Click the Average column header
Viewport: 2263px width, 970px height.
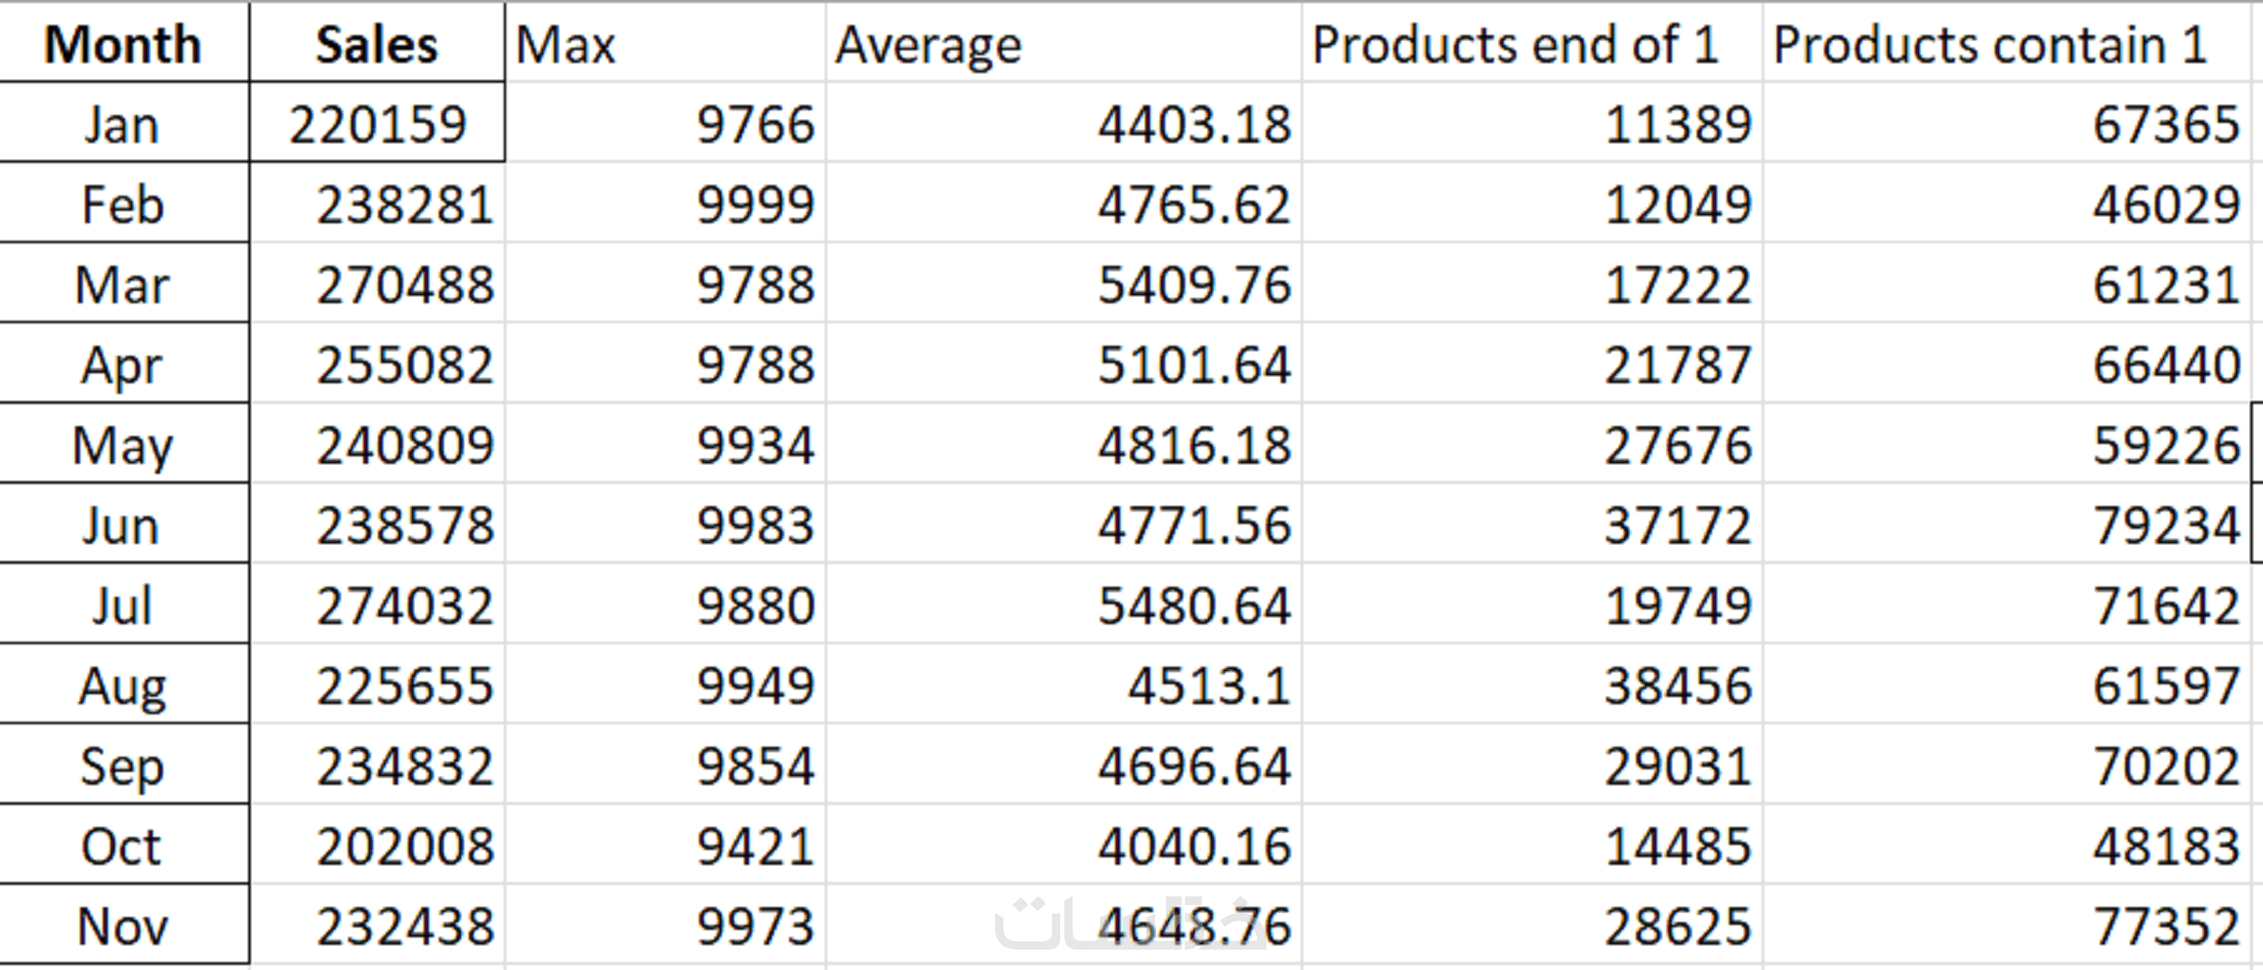[x=1063, y=45]
